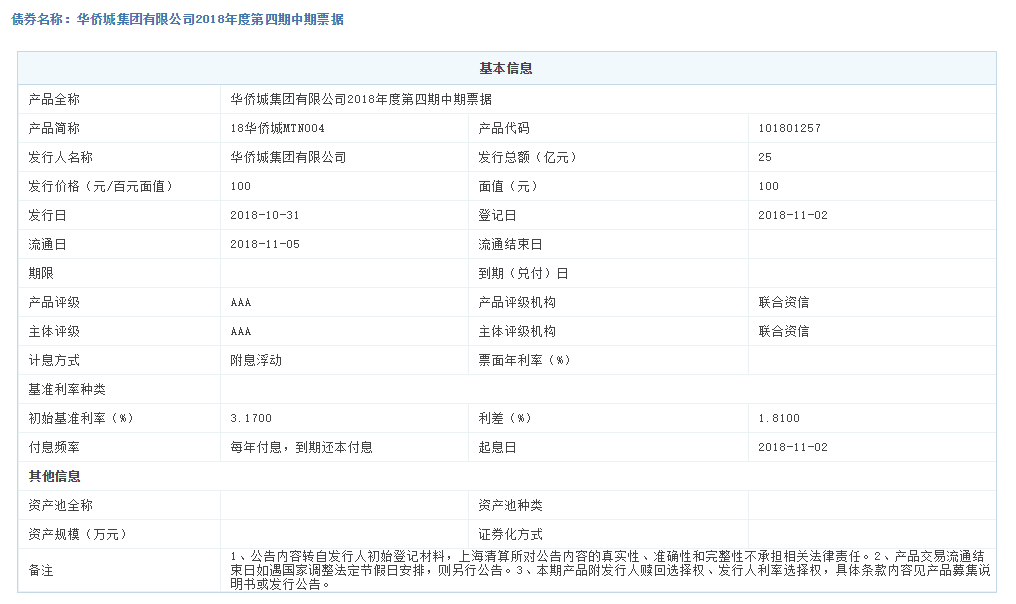
Task: Click the 期限 label
Action: tap(41, 273)
